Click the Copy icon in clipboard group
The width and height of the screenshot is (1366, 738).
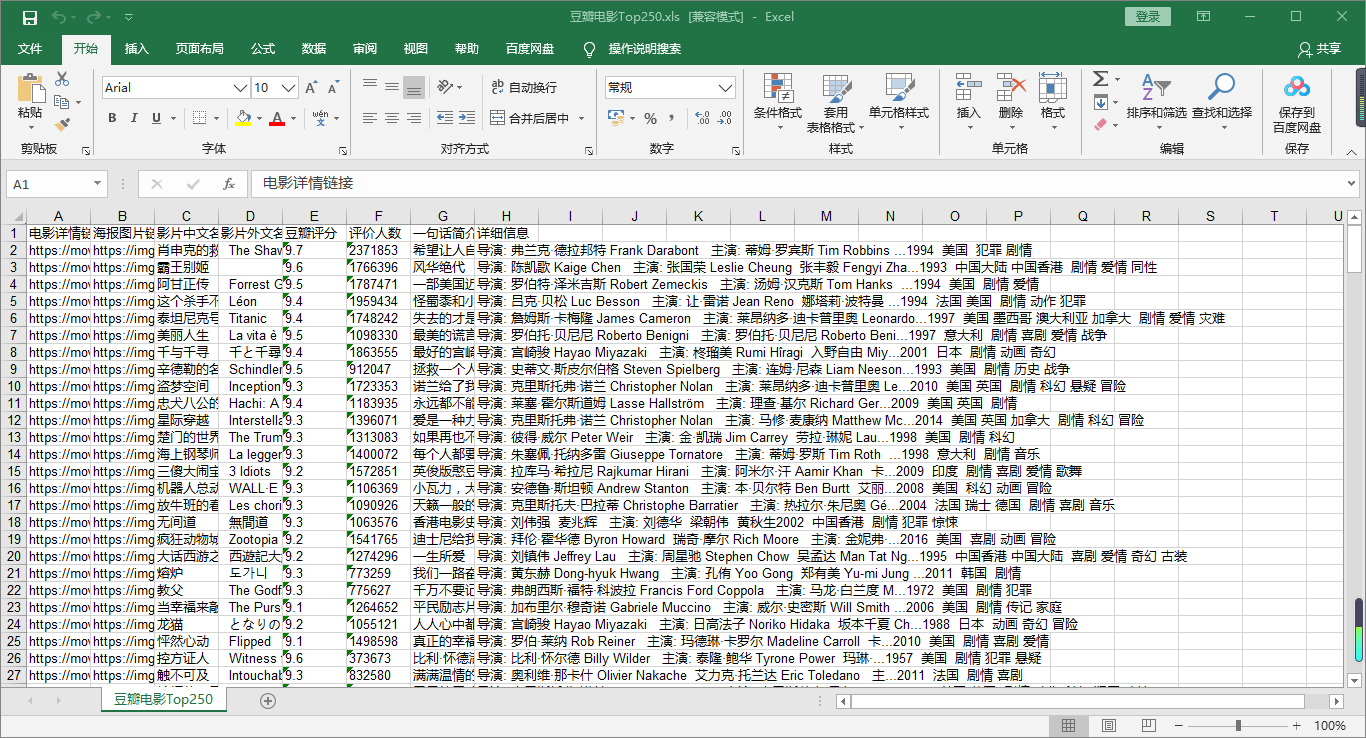click(x=62, y=102)
